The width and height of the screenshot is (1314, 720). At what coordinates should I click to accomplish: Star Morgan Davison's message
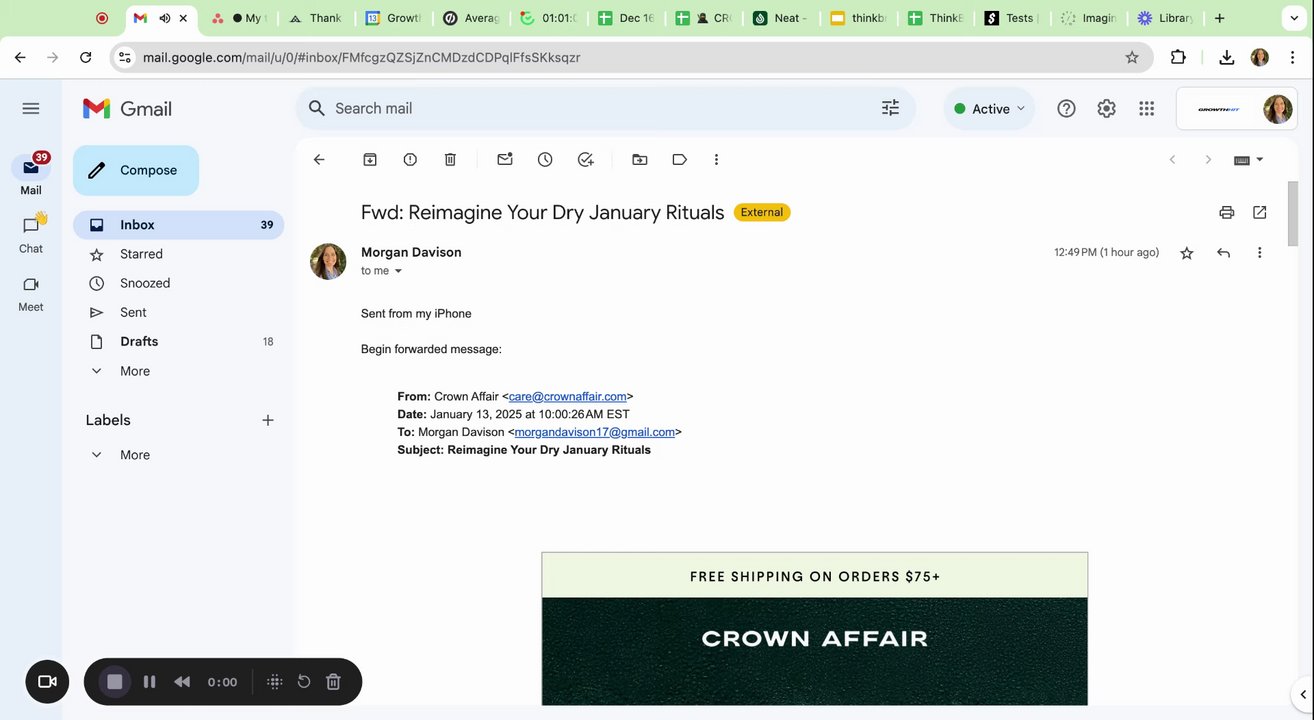tap(1187, 253)
